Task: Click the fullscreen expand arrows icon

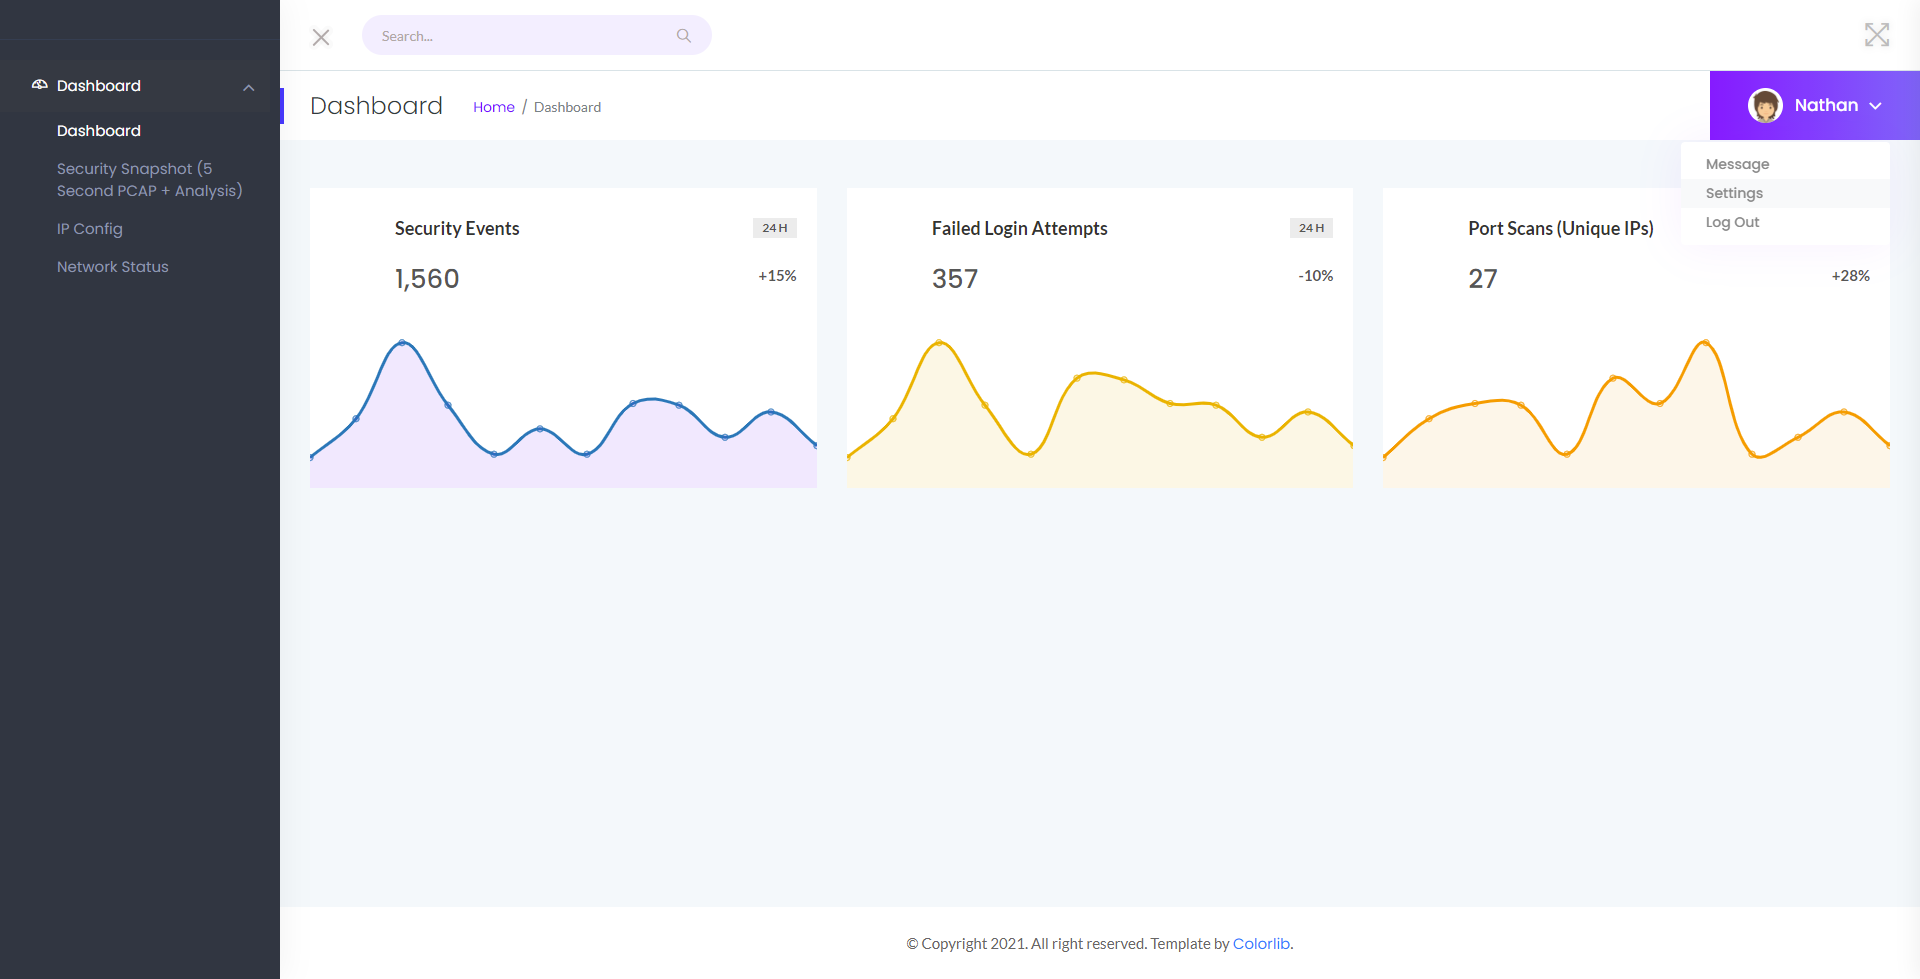Action: [1876, 35]
